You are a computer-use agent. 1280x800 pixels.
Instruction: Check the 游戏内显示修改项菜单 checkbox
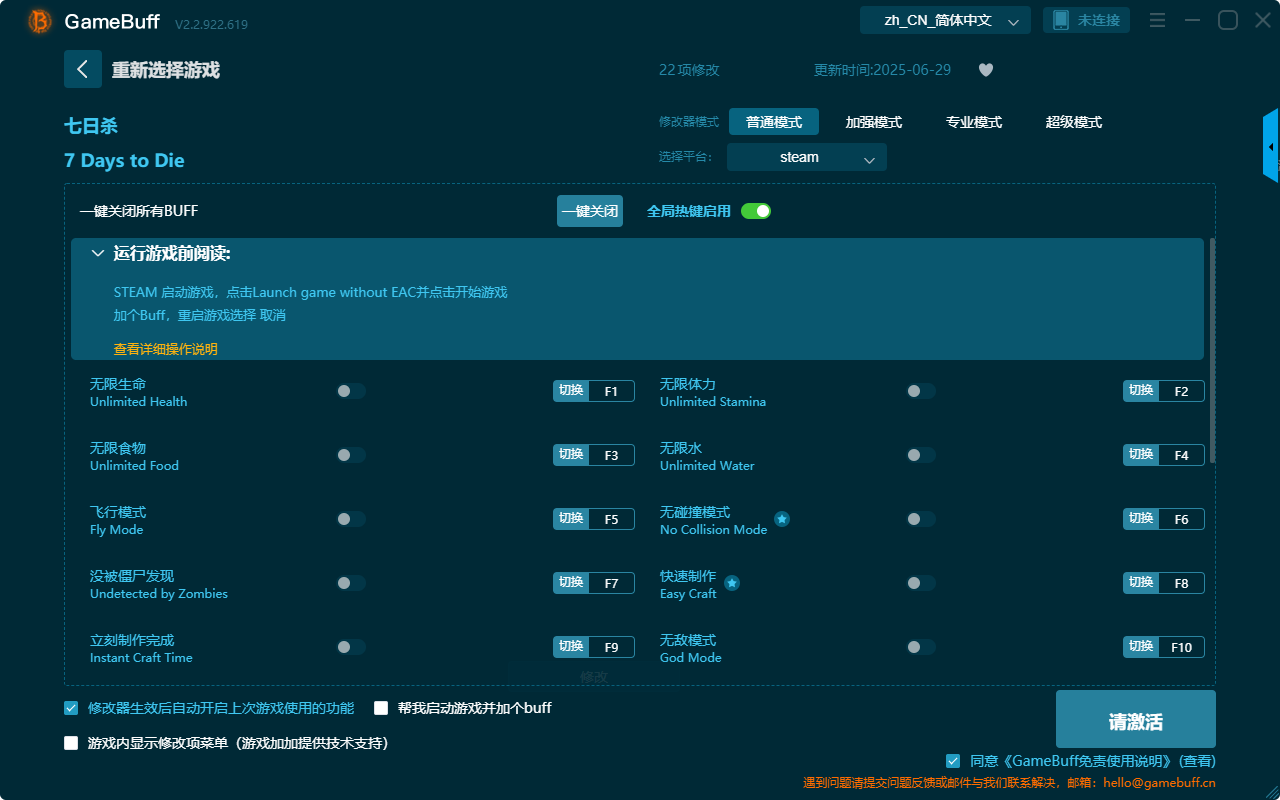pos(70,743)
